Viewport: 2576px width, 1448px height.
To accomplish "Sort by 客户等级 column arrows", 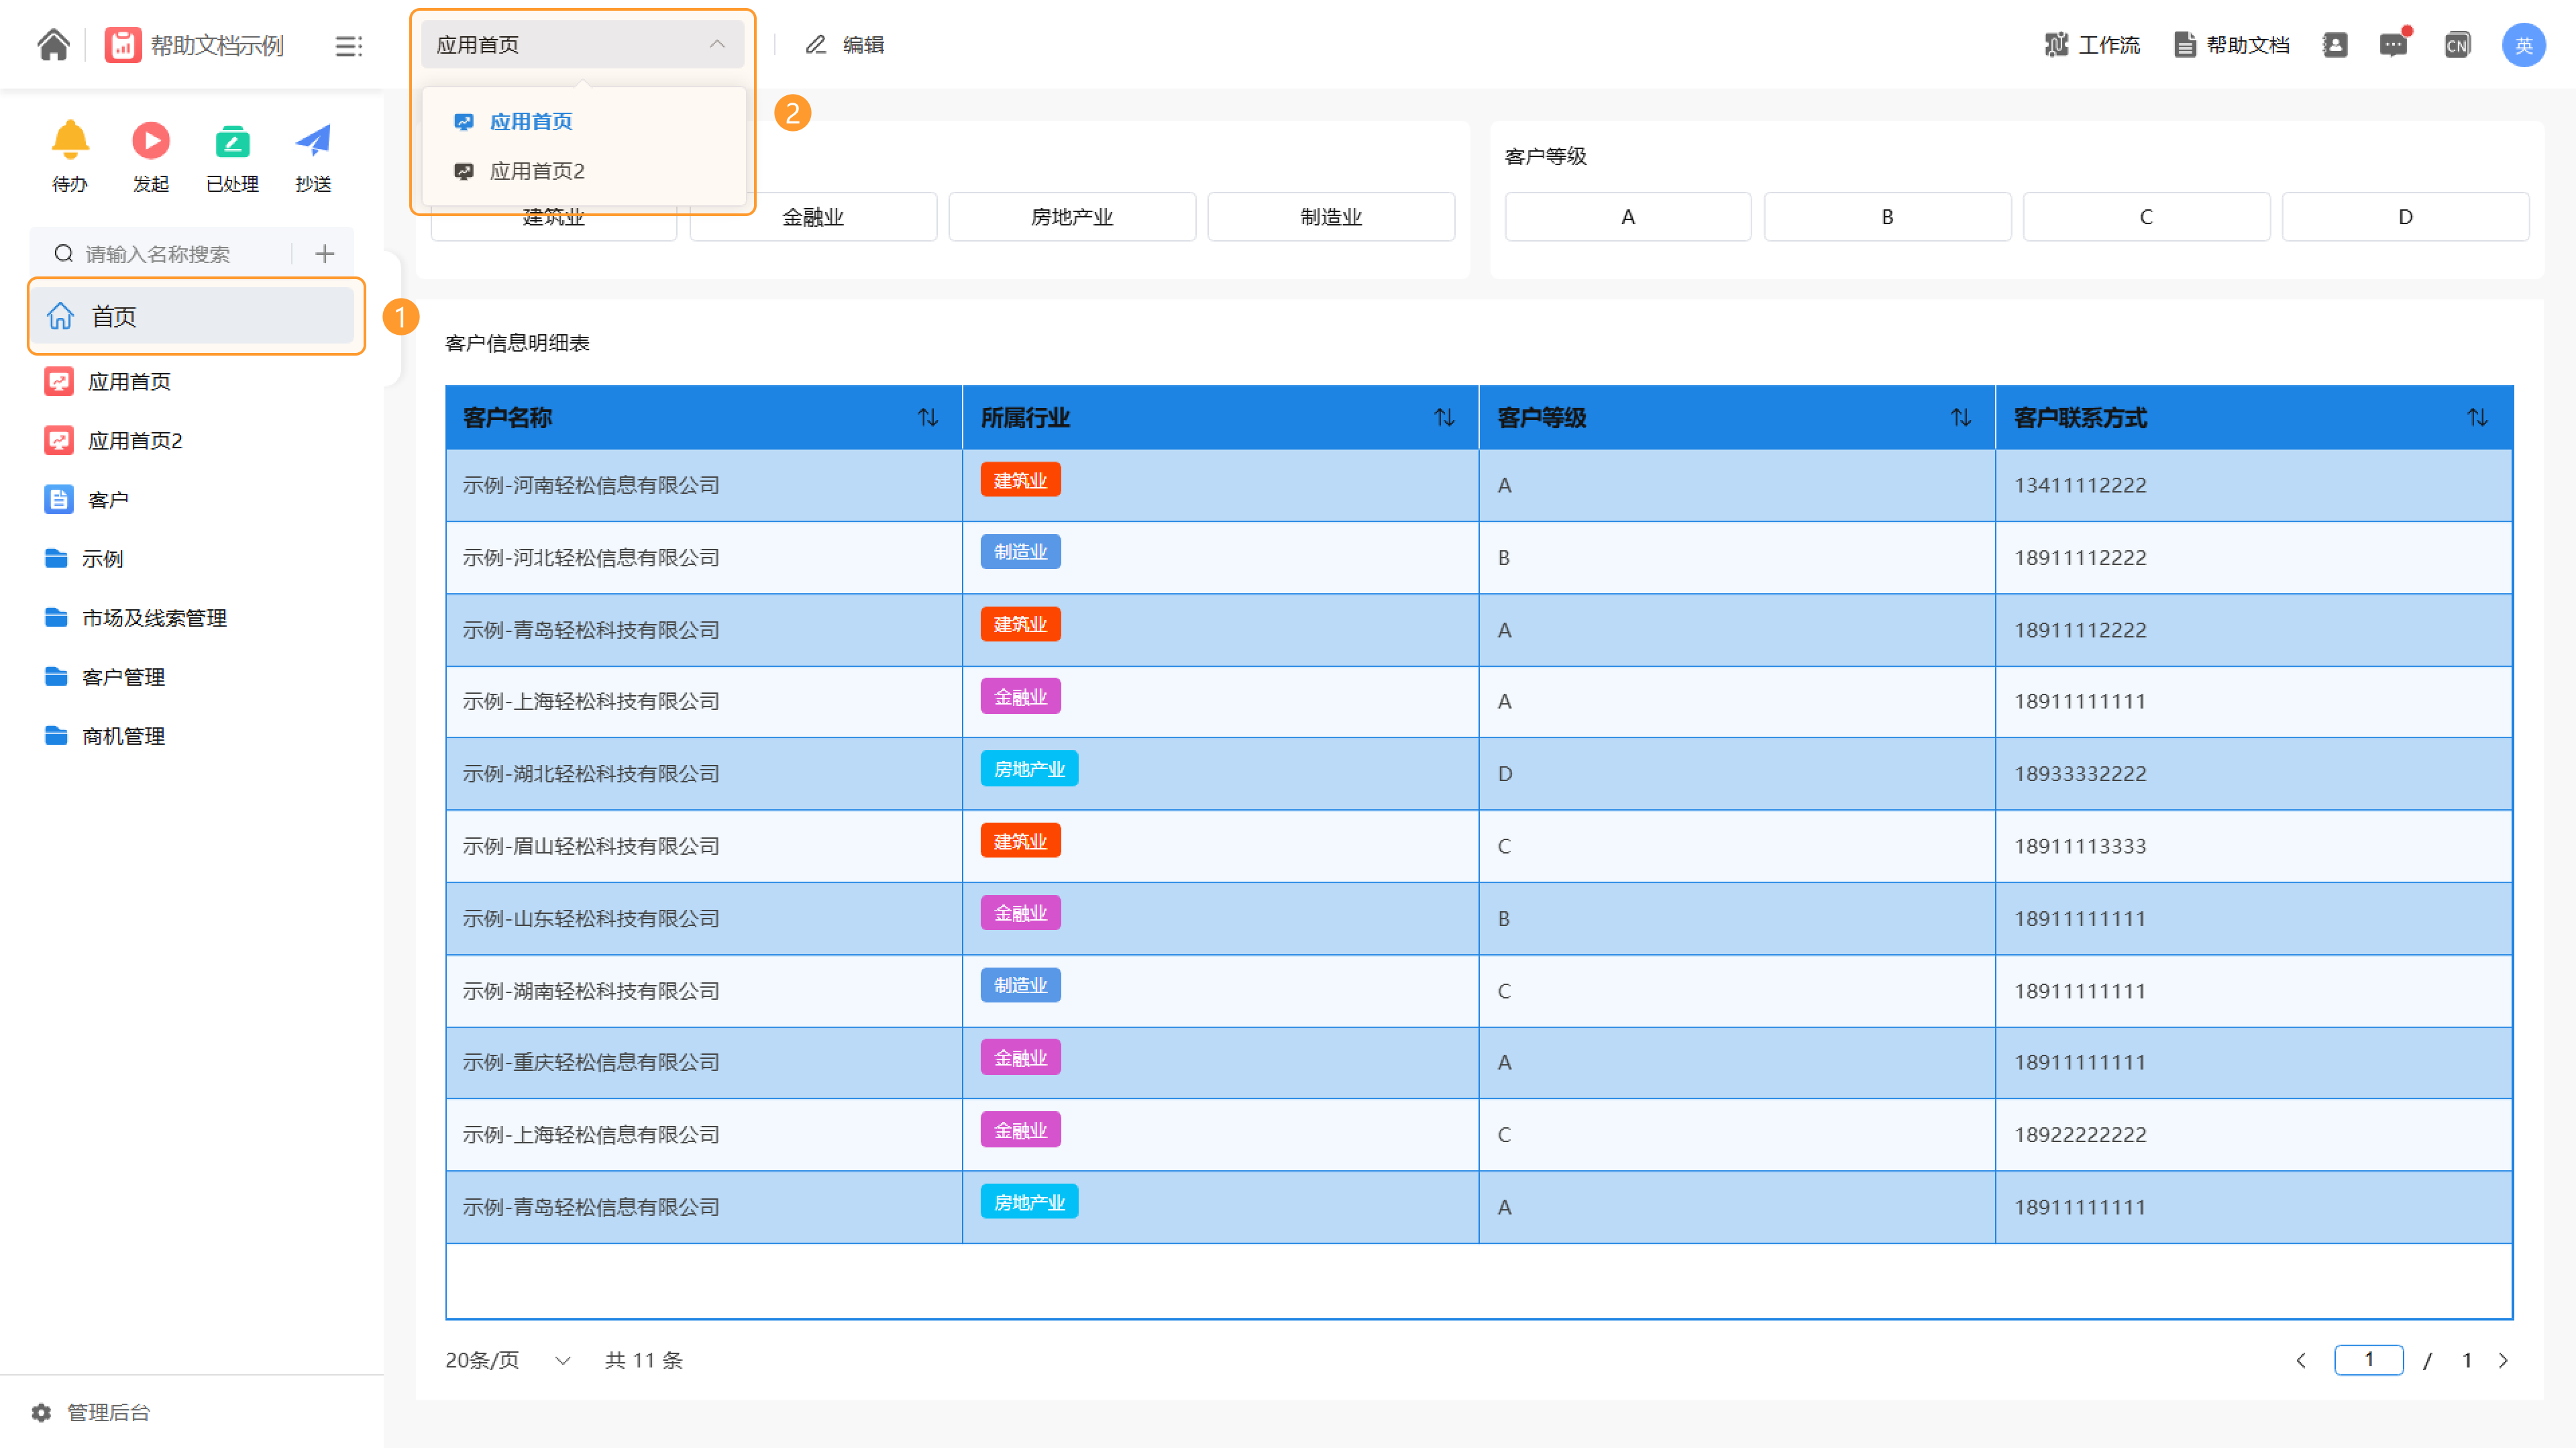I will pos(1961,417).
